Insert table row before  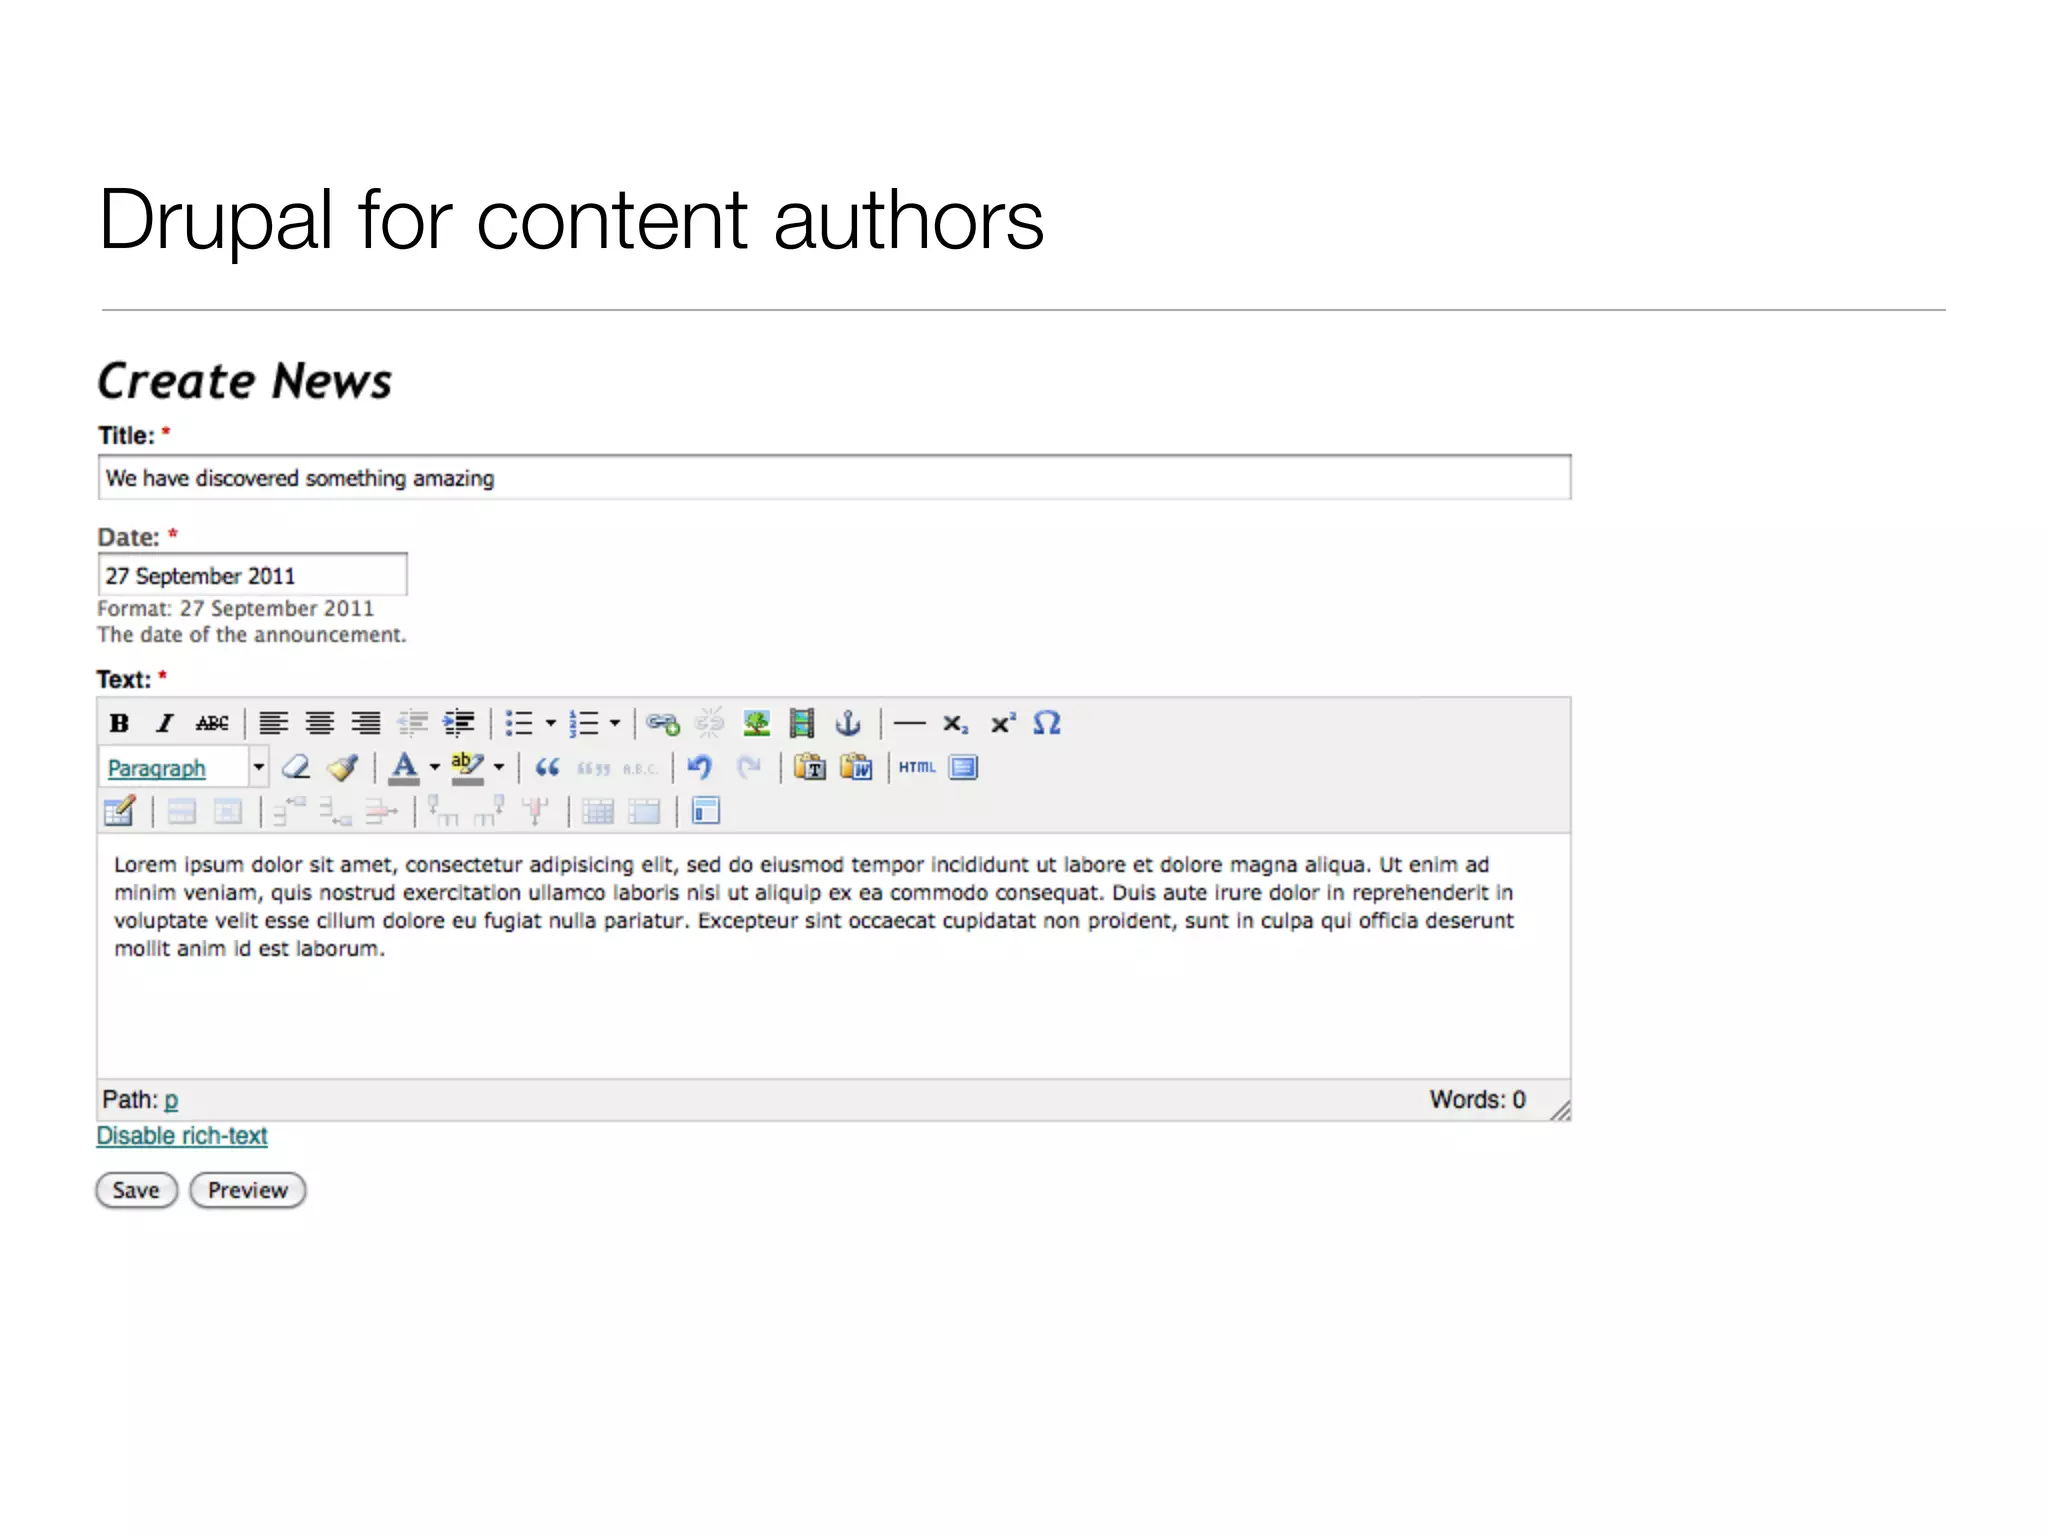pyautogui.click(x=289, y=811)
